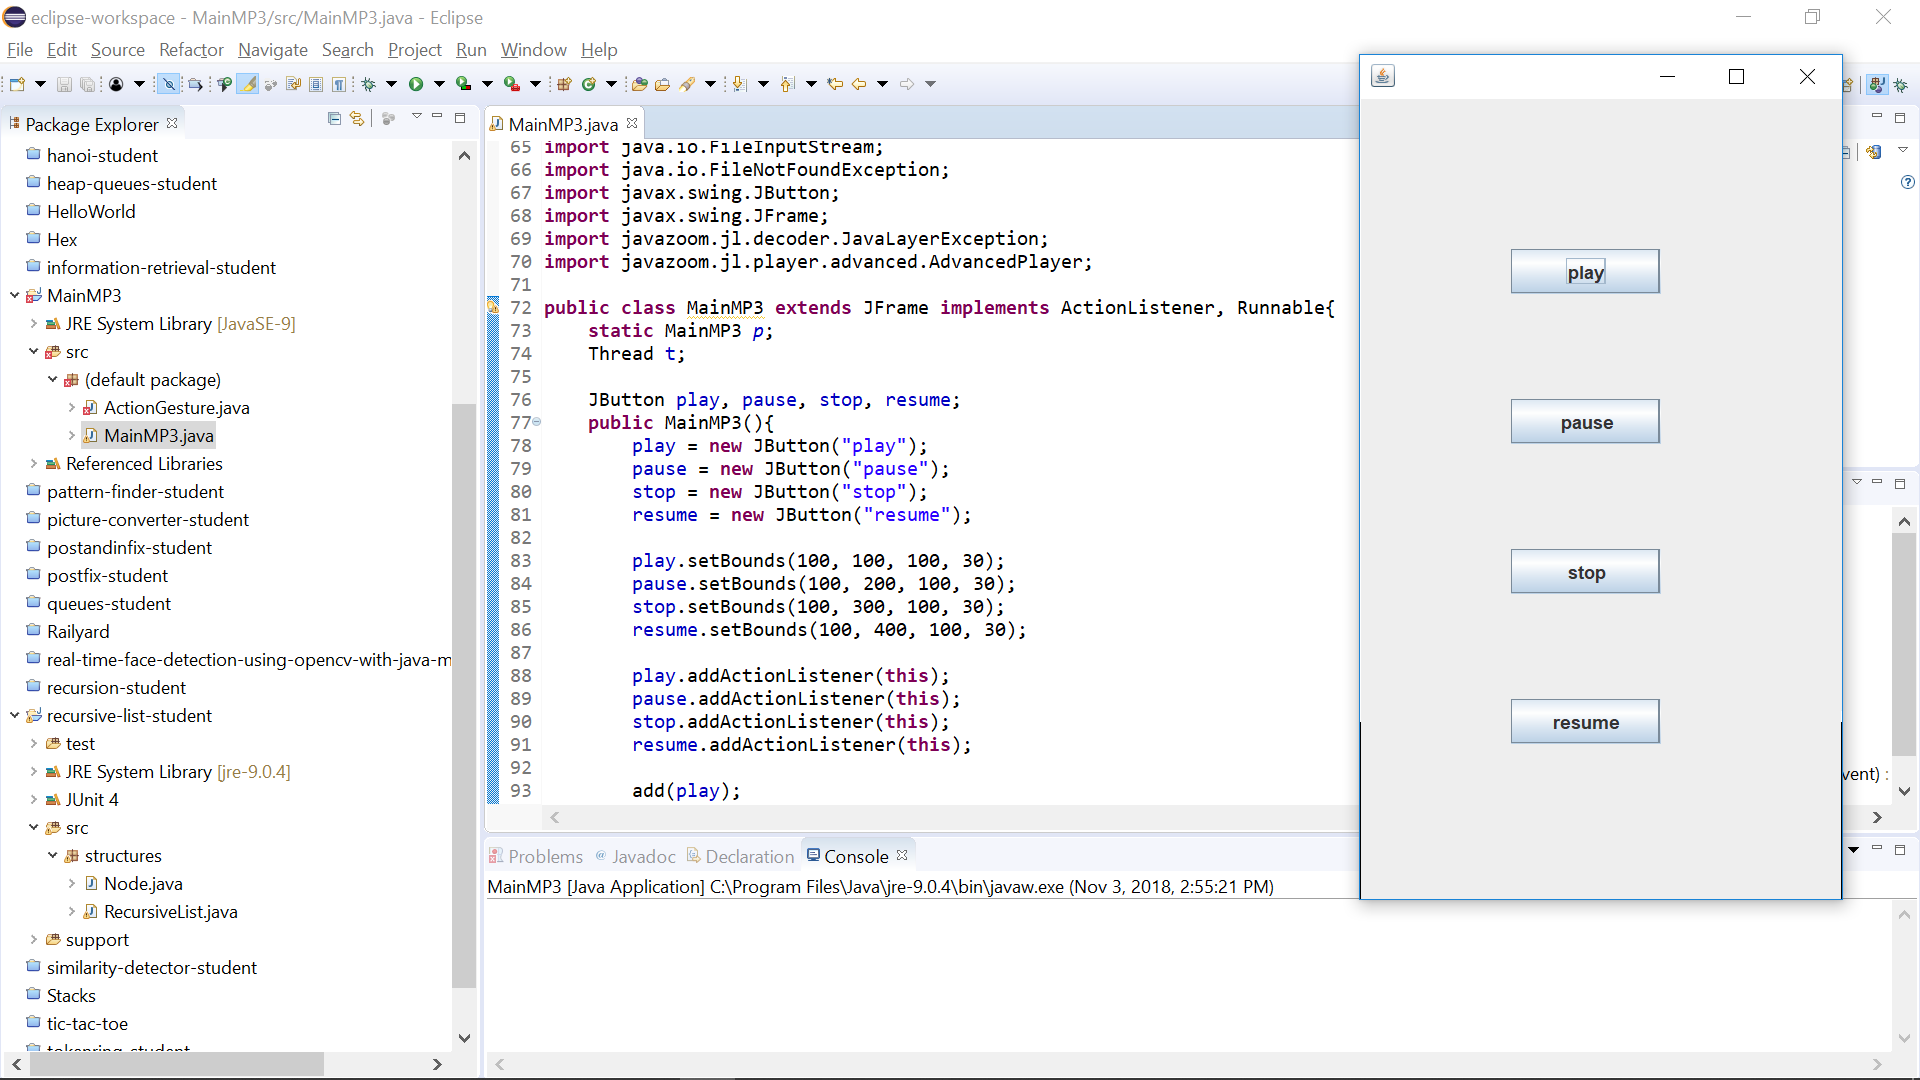Click Back navigation yellow arrow
This screenshot has height=1080, width=1920.
click(x=859, y=84)
